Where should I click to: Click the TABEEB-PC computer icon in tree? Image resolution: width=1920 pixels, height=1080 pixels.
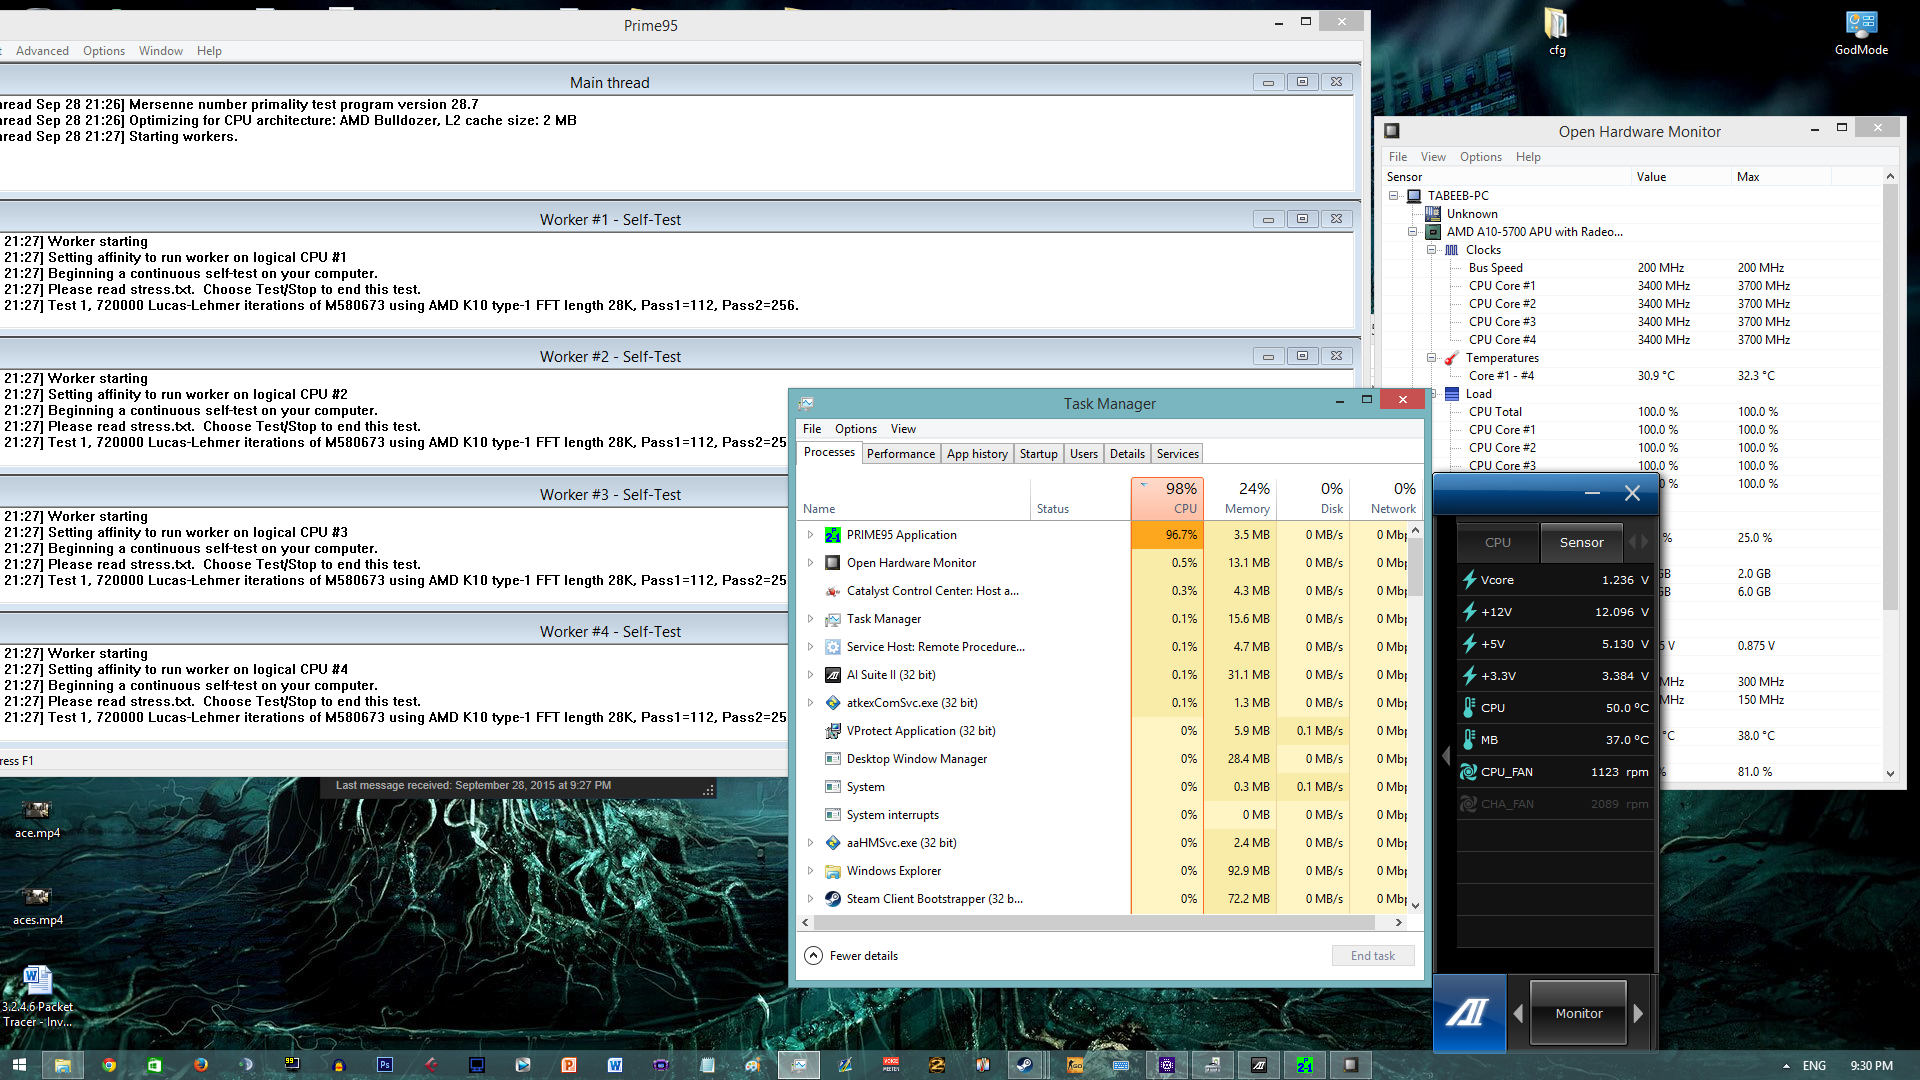pyautogui.click(x=1414, y=196)
